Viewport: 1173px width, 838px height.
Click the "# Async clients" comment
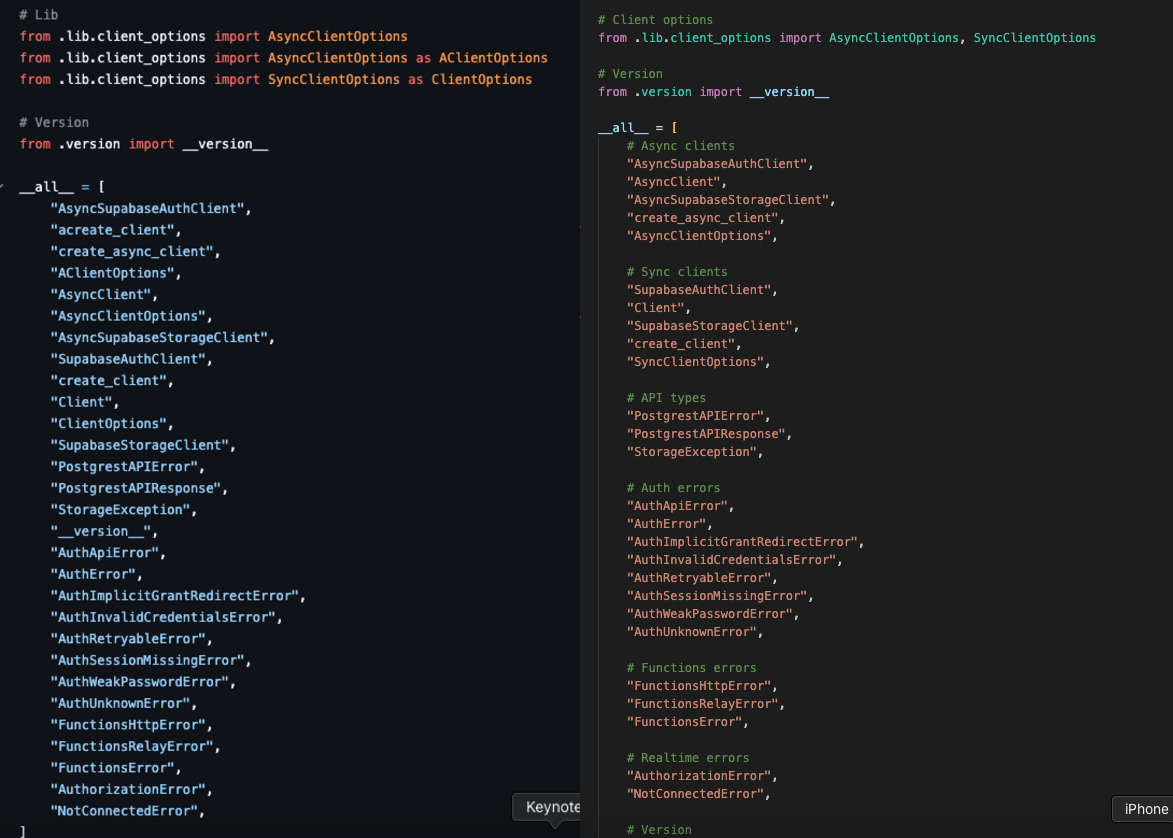click(681, 146)
